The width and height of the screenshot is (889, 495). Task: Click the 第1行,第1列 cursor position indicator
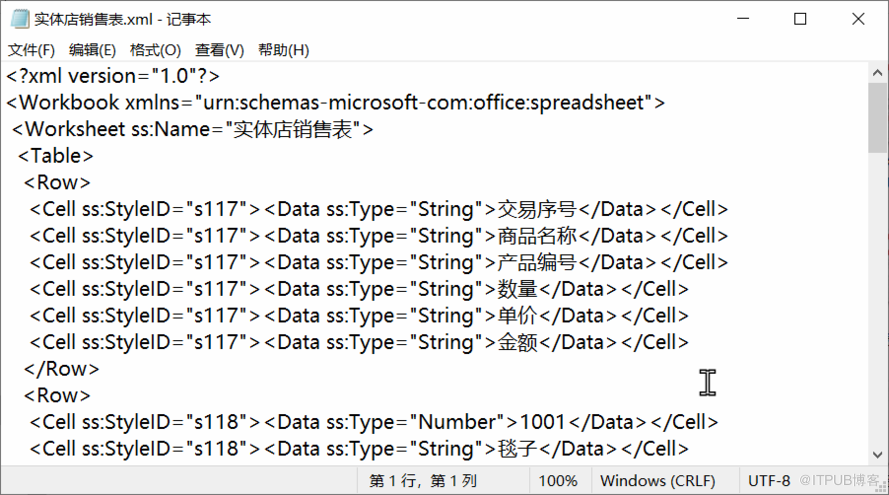point(423,481)
